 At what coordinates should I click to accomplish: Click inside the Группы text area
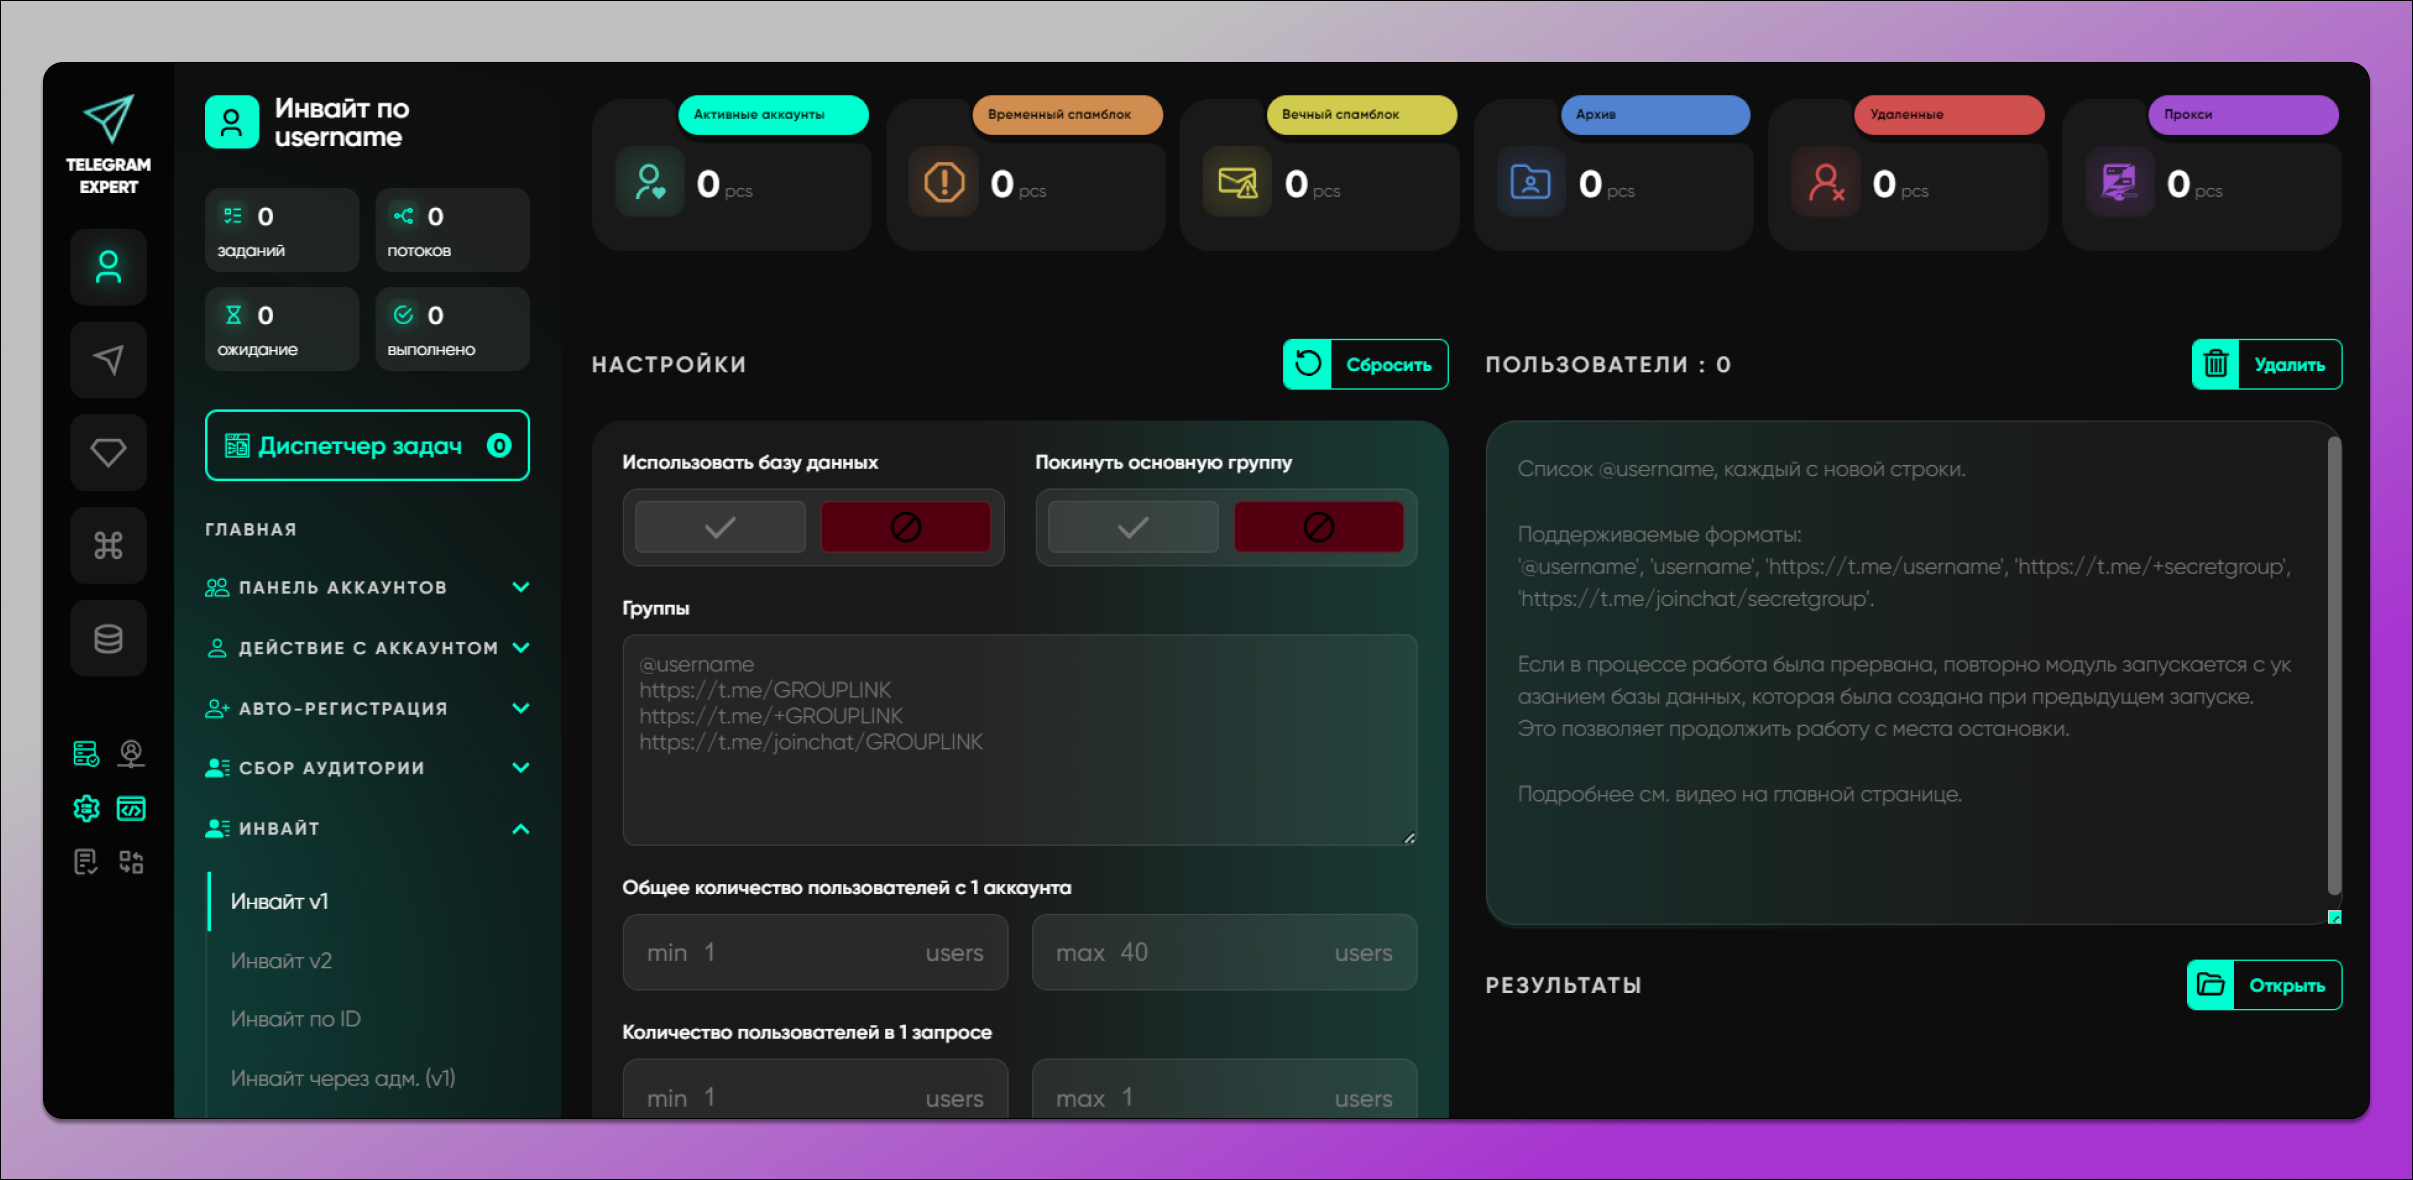(x=1018, y=740)
